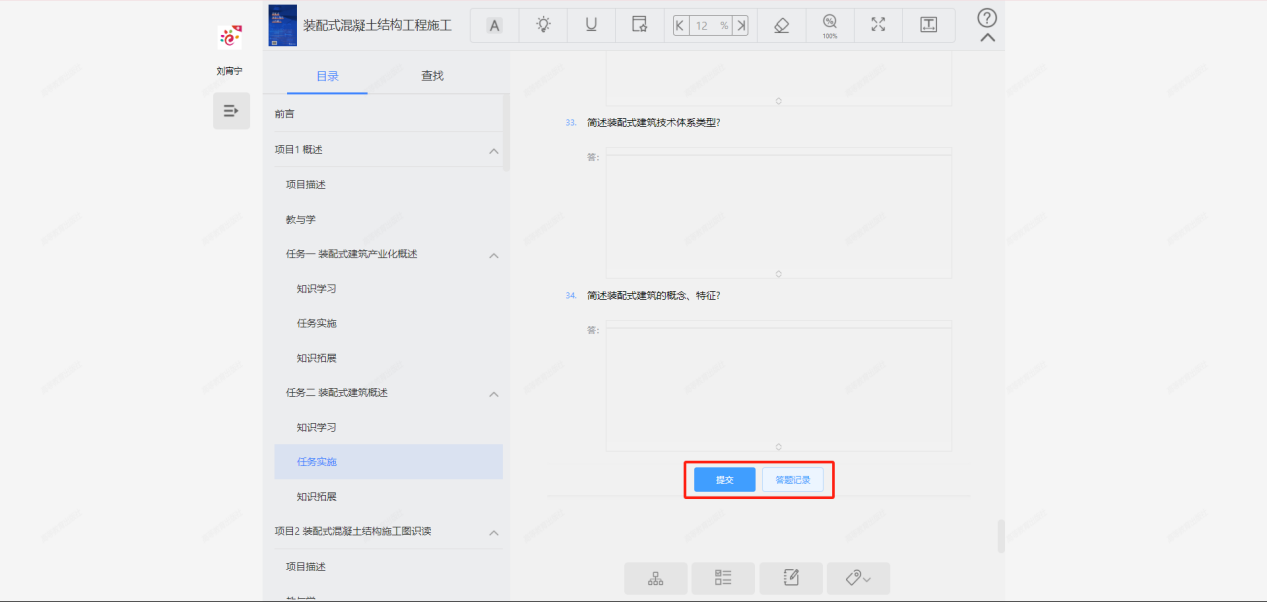Collapse the top toolbar with up chevron
1267x602 pixels.
987,38
